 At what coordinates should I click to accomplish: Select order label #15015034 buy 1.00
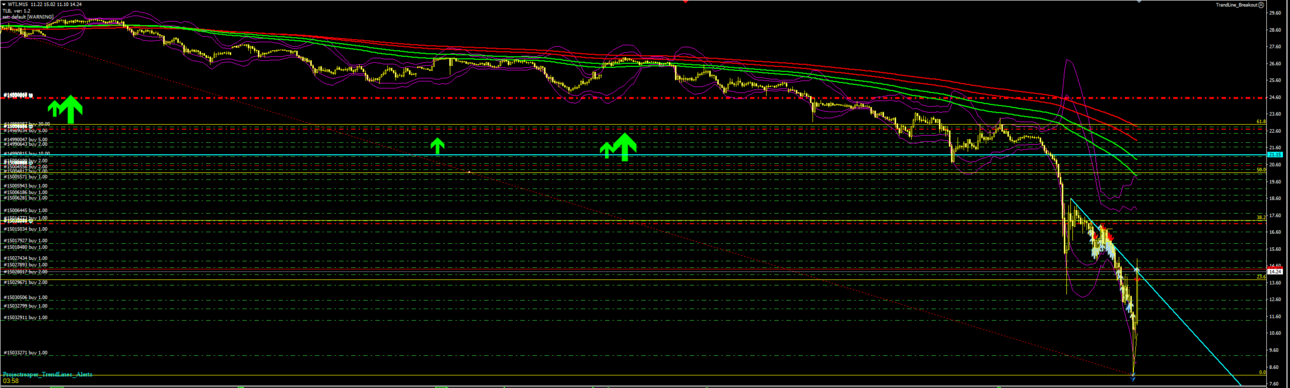(x=25, y=229)
